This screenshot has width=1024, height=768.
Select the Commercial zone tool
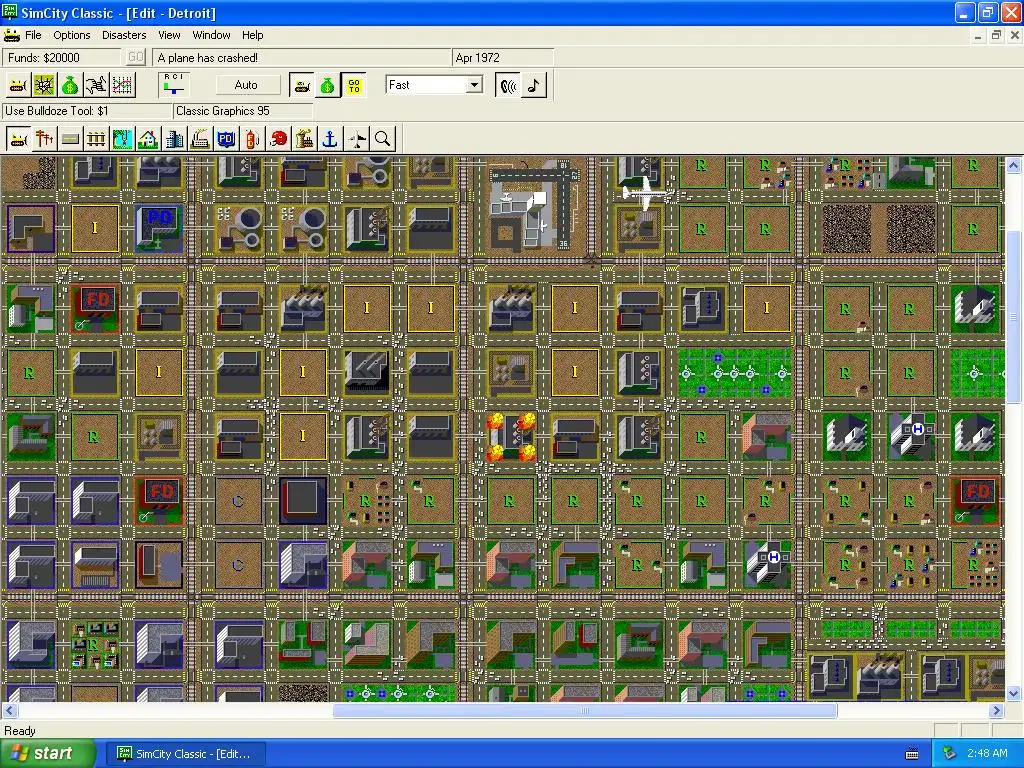[x=174, y=139]
